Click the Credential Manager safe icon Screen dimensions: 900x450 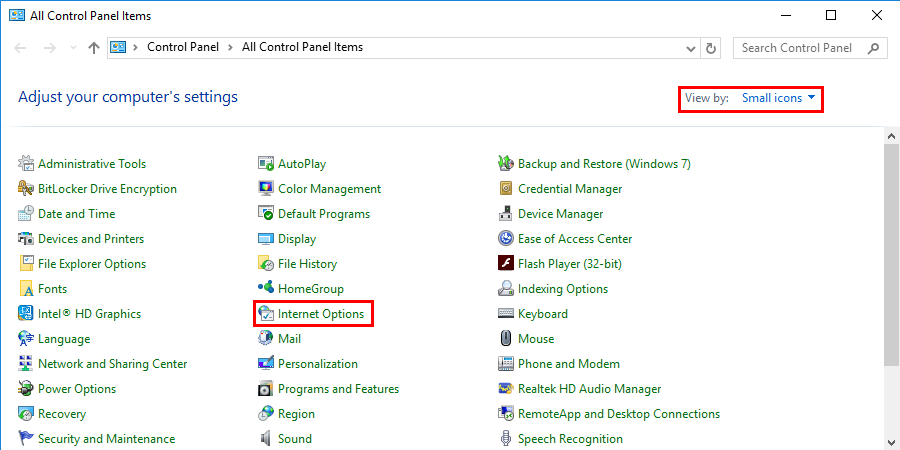[x=506, y=189]
